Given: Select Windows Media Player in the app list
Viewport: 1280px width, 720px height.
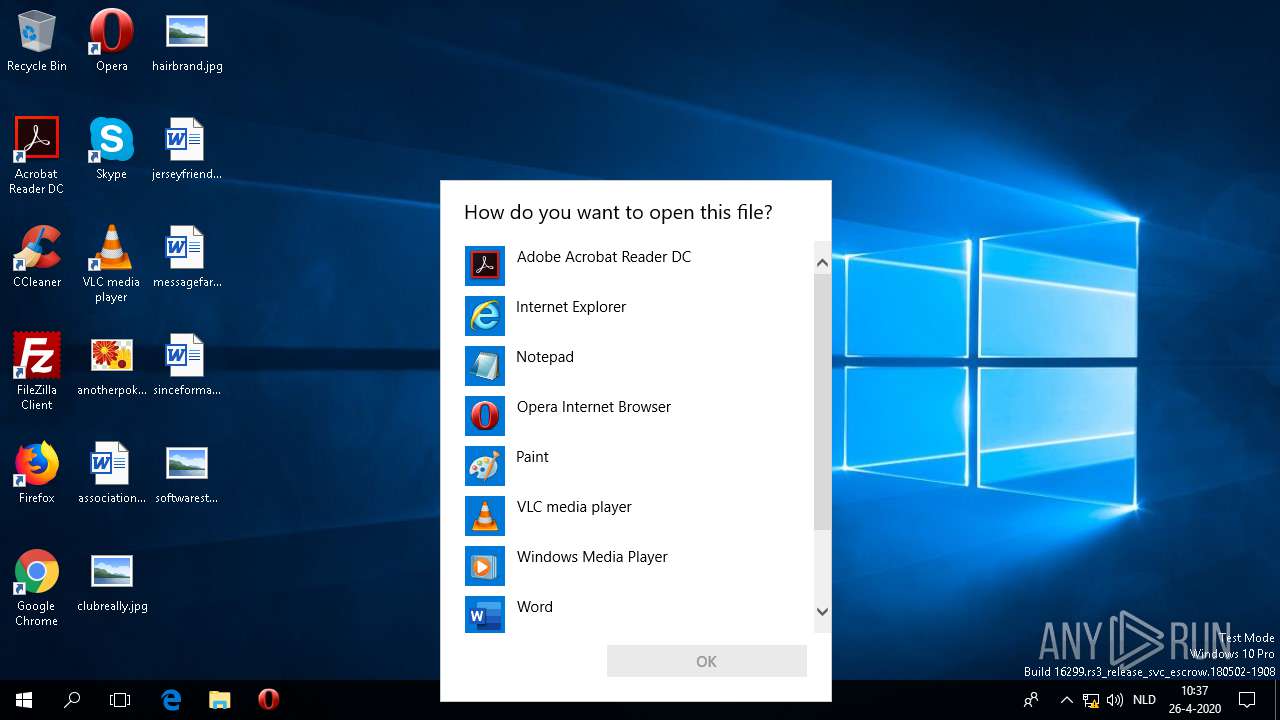Looking at the screenshot, I should point(638,565).
